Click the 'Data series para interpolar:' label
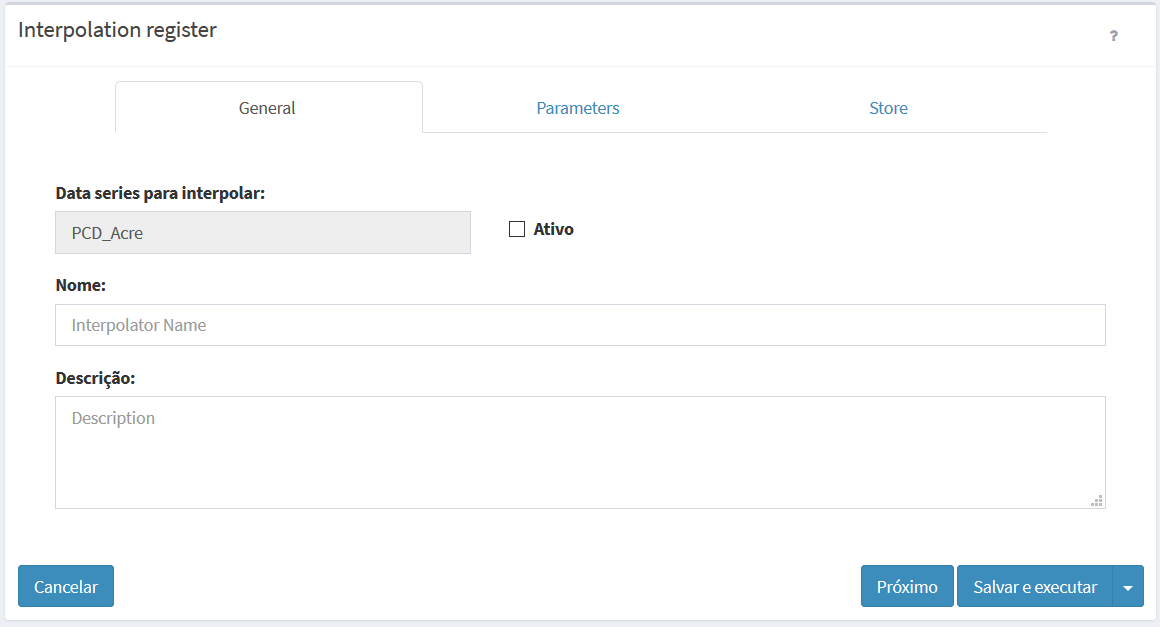The image size is (1160, 627). point(160,193)
